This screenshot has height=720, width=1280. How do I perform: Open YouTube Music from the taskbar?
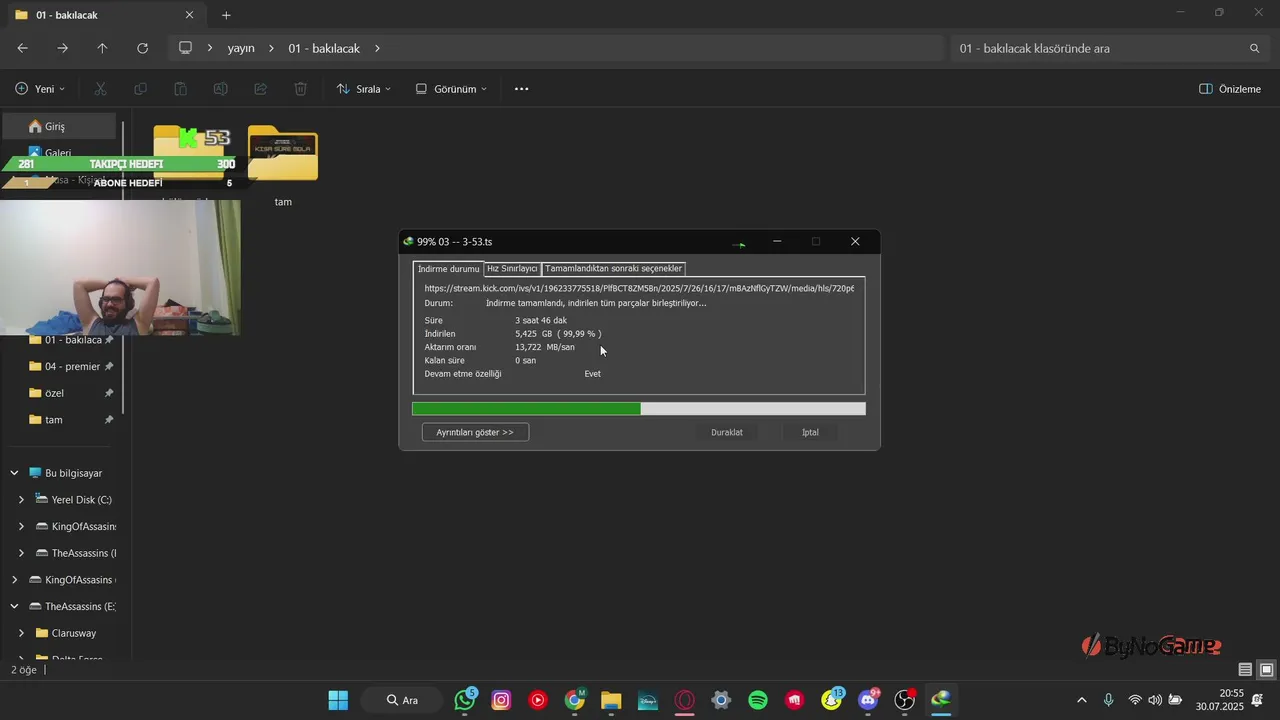point(538,700)
